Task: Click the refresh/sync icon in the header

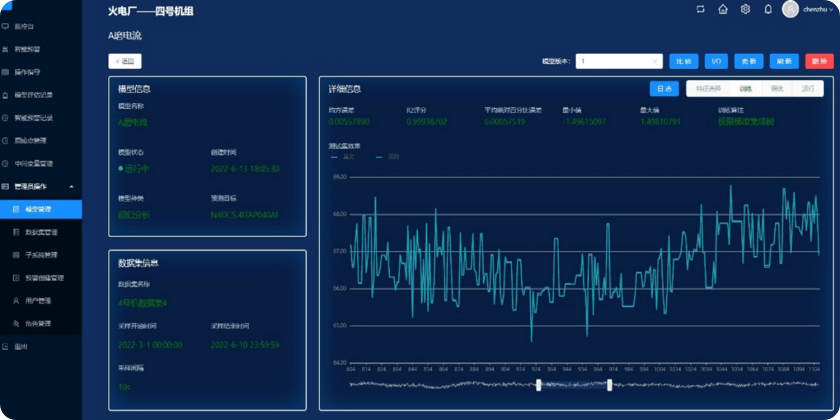Action: [x=700, y=9]
